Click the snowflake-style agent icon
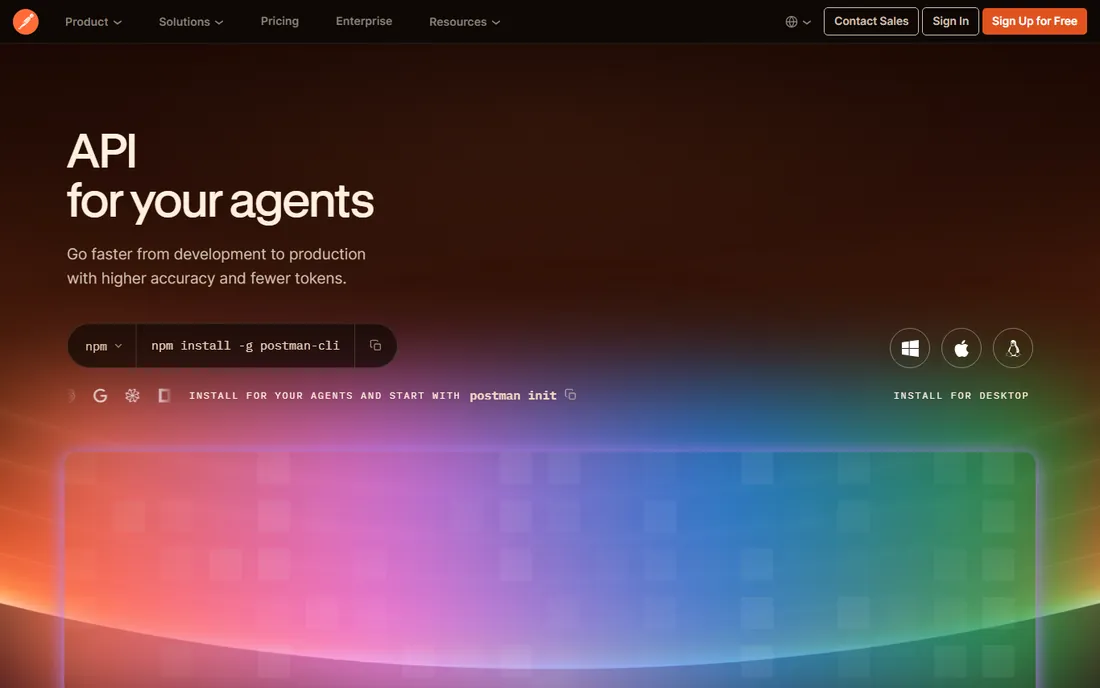This screenshot has width=1100, height=688. [x=132, y=396]
